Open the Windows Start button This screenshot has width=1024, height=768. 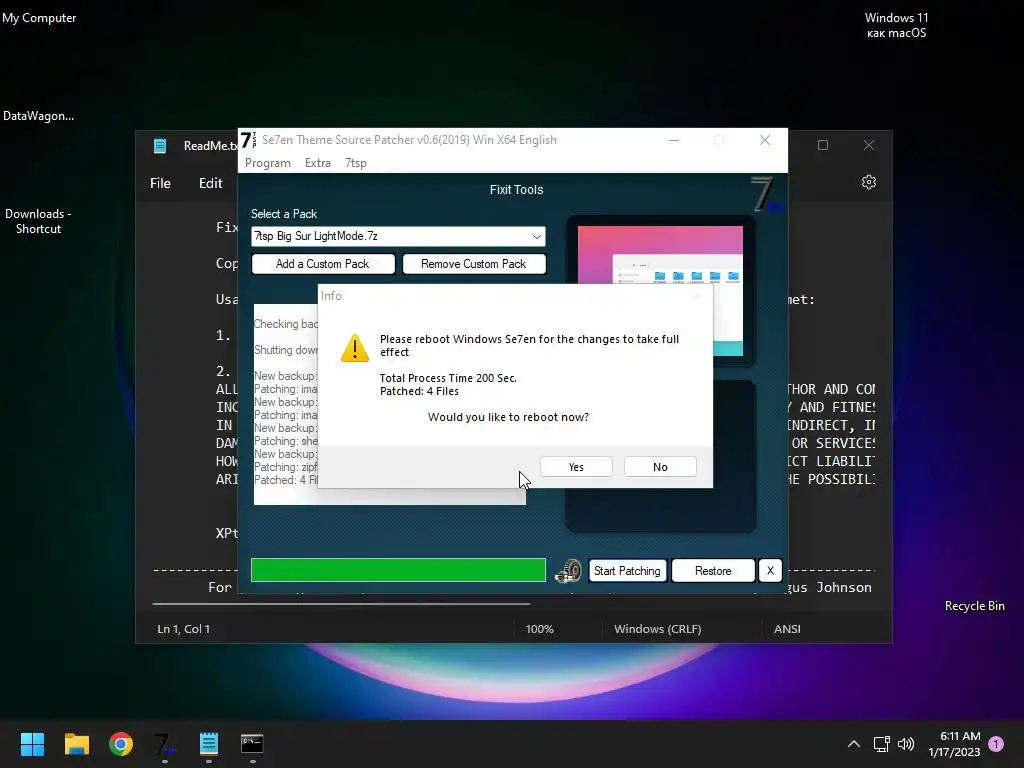click(x=32, y=744)
